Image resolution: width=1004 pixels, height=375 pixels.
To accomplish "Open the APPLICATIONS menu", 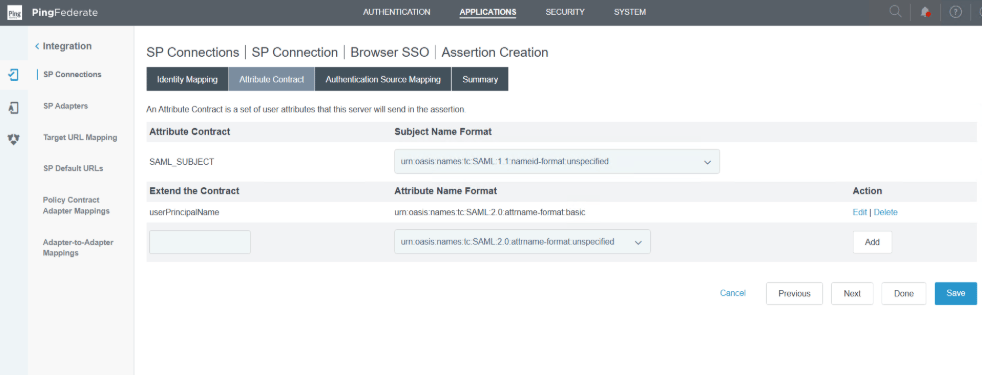I will (487, 12).
